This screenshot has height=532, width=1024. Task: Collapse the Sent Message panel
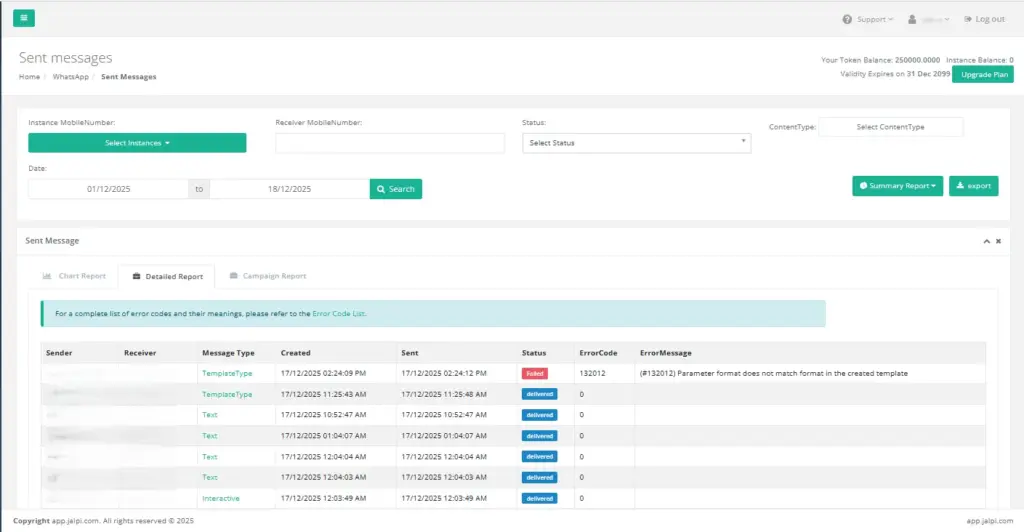[986, 241]
